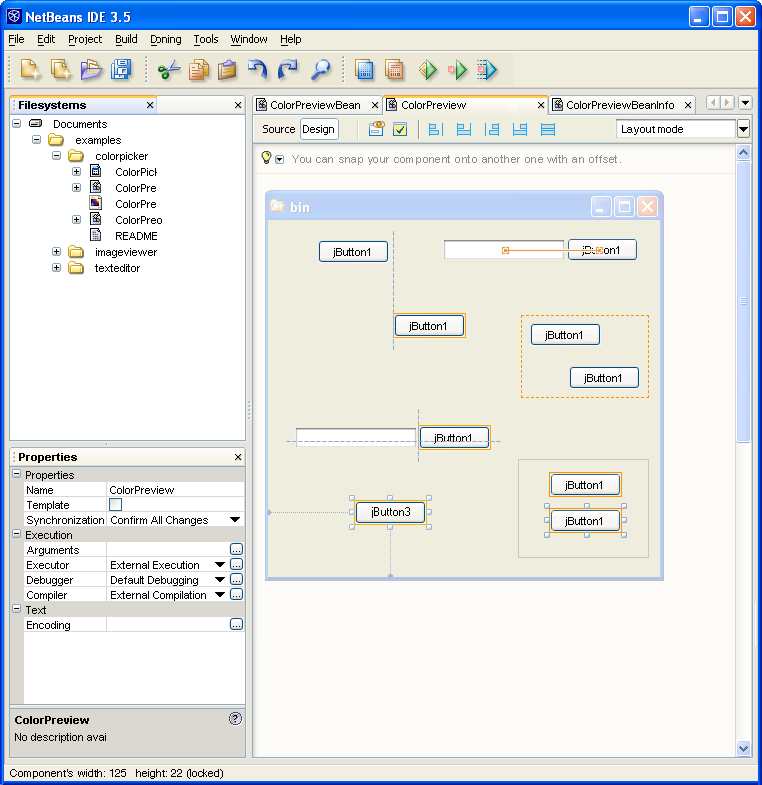Open the Project menu
This screenshot has height=785, width=762.
[x=85, y=39]
